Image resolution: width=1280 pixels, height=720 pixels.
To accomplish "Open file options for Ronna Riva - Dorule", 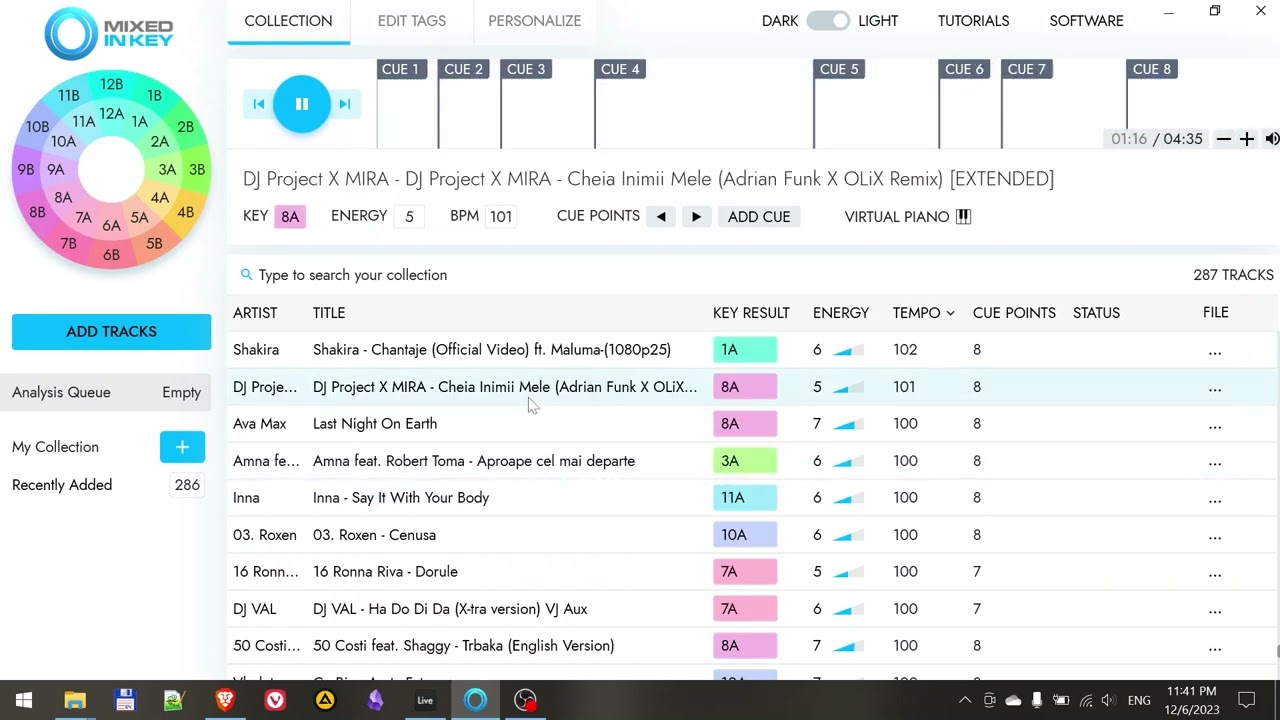I will tap(1215, 572).
